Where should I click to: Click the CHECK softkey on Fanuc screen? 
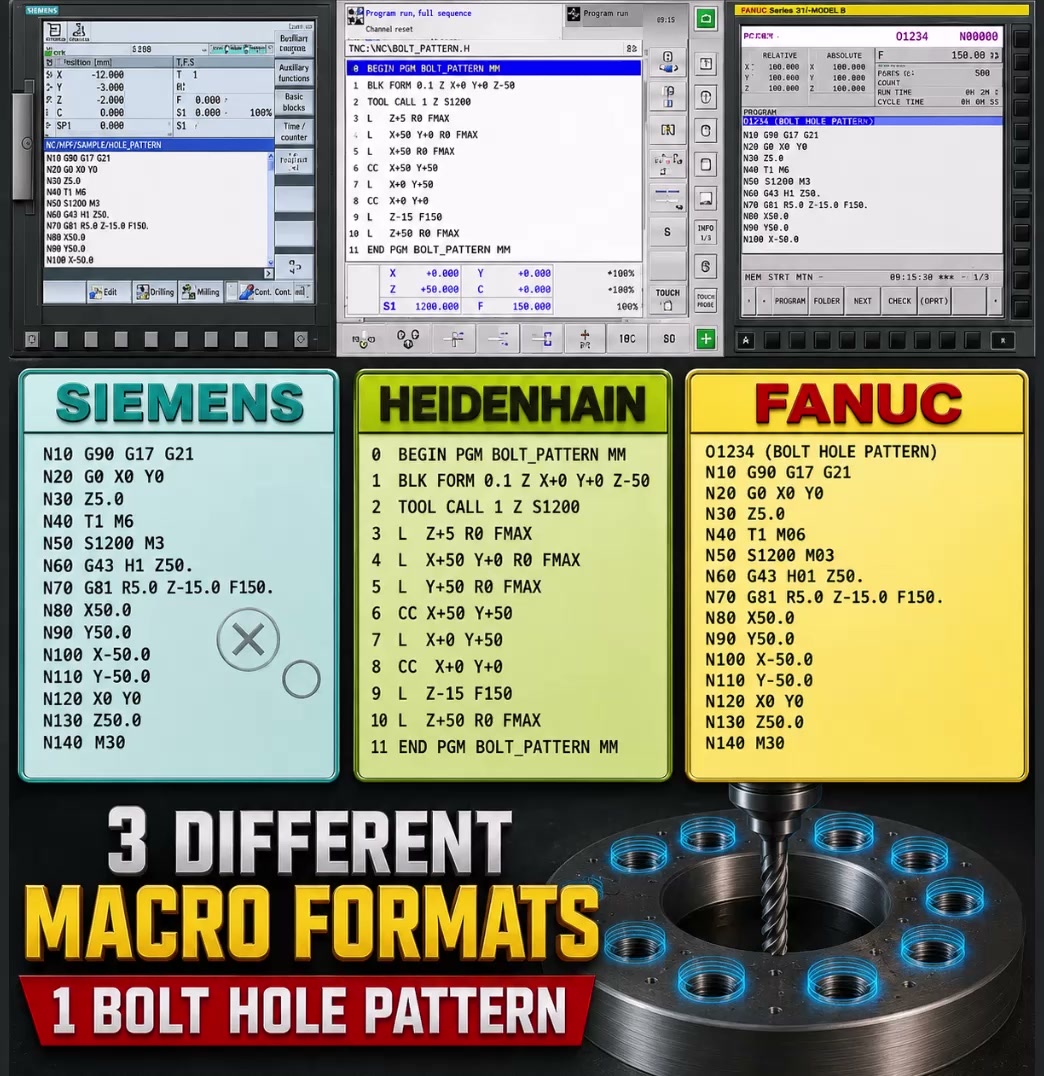point(899,301)
